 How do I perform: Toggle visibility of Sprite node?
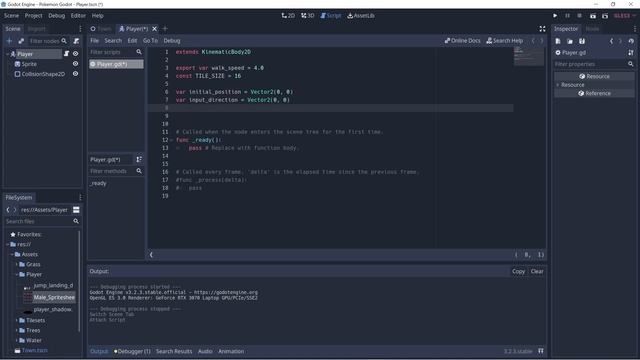(x=76, y=64)
